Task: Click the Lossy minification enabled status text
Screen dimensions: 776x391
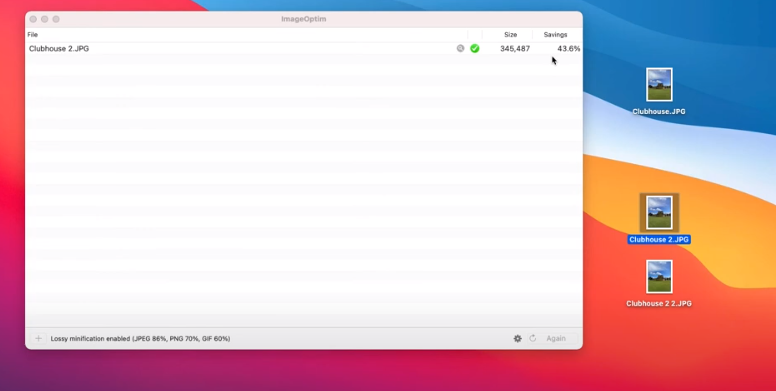Action: tap(140, 339)
